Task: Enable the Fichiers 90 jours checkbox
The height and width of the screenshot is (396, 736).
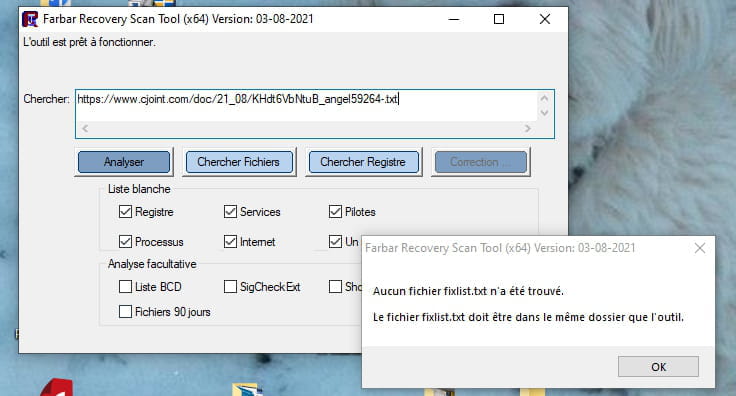Action: (x=125, y=312)
